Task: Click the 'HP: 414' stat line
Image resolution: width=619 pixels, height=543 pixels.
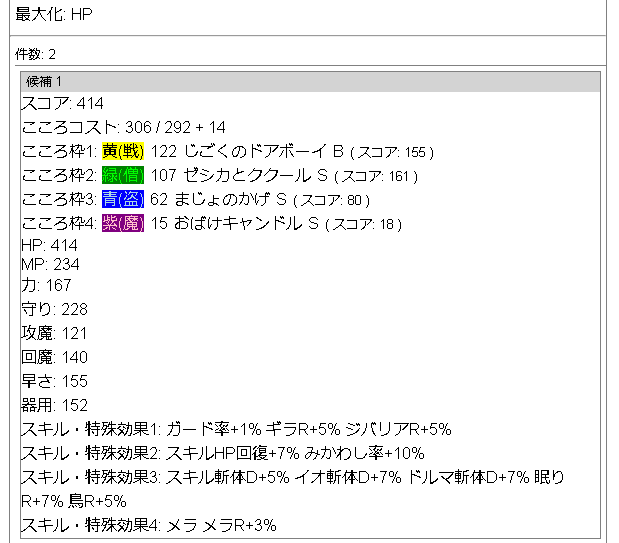Action: coord(49,245)
